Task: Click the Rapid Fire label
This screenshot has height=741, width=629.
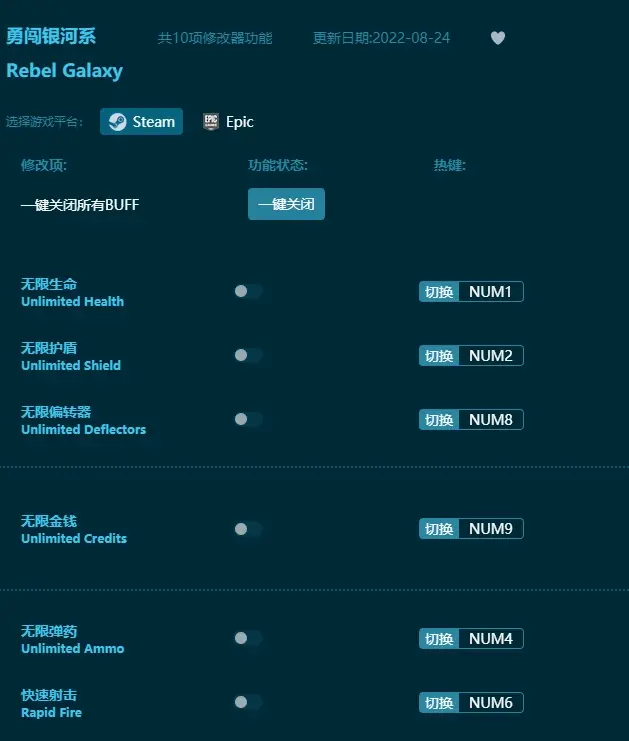Action: click(52, 713)
